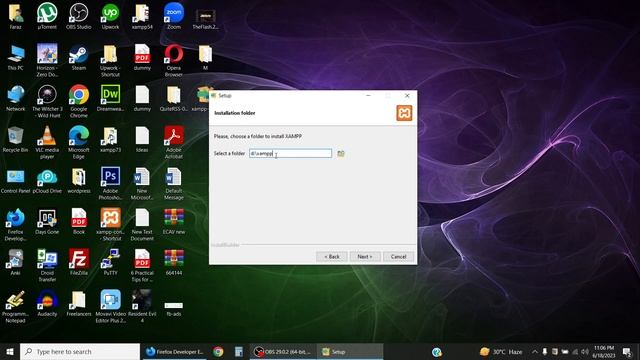640x360 pixels.
Task: Select the pCloud Drive desktop icon
Action: [47, 180]
